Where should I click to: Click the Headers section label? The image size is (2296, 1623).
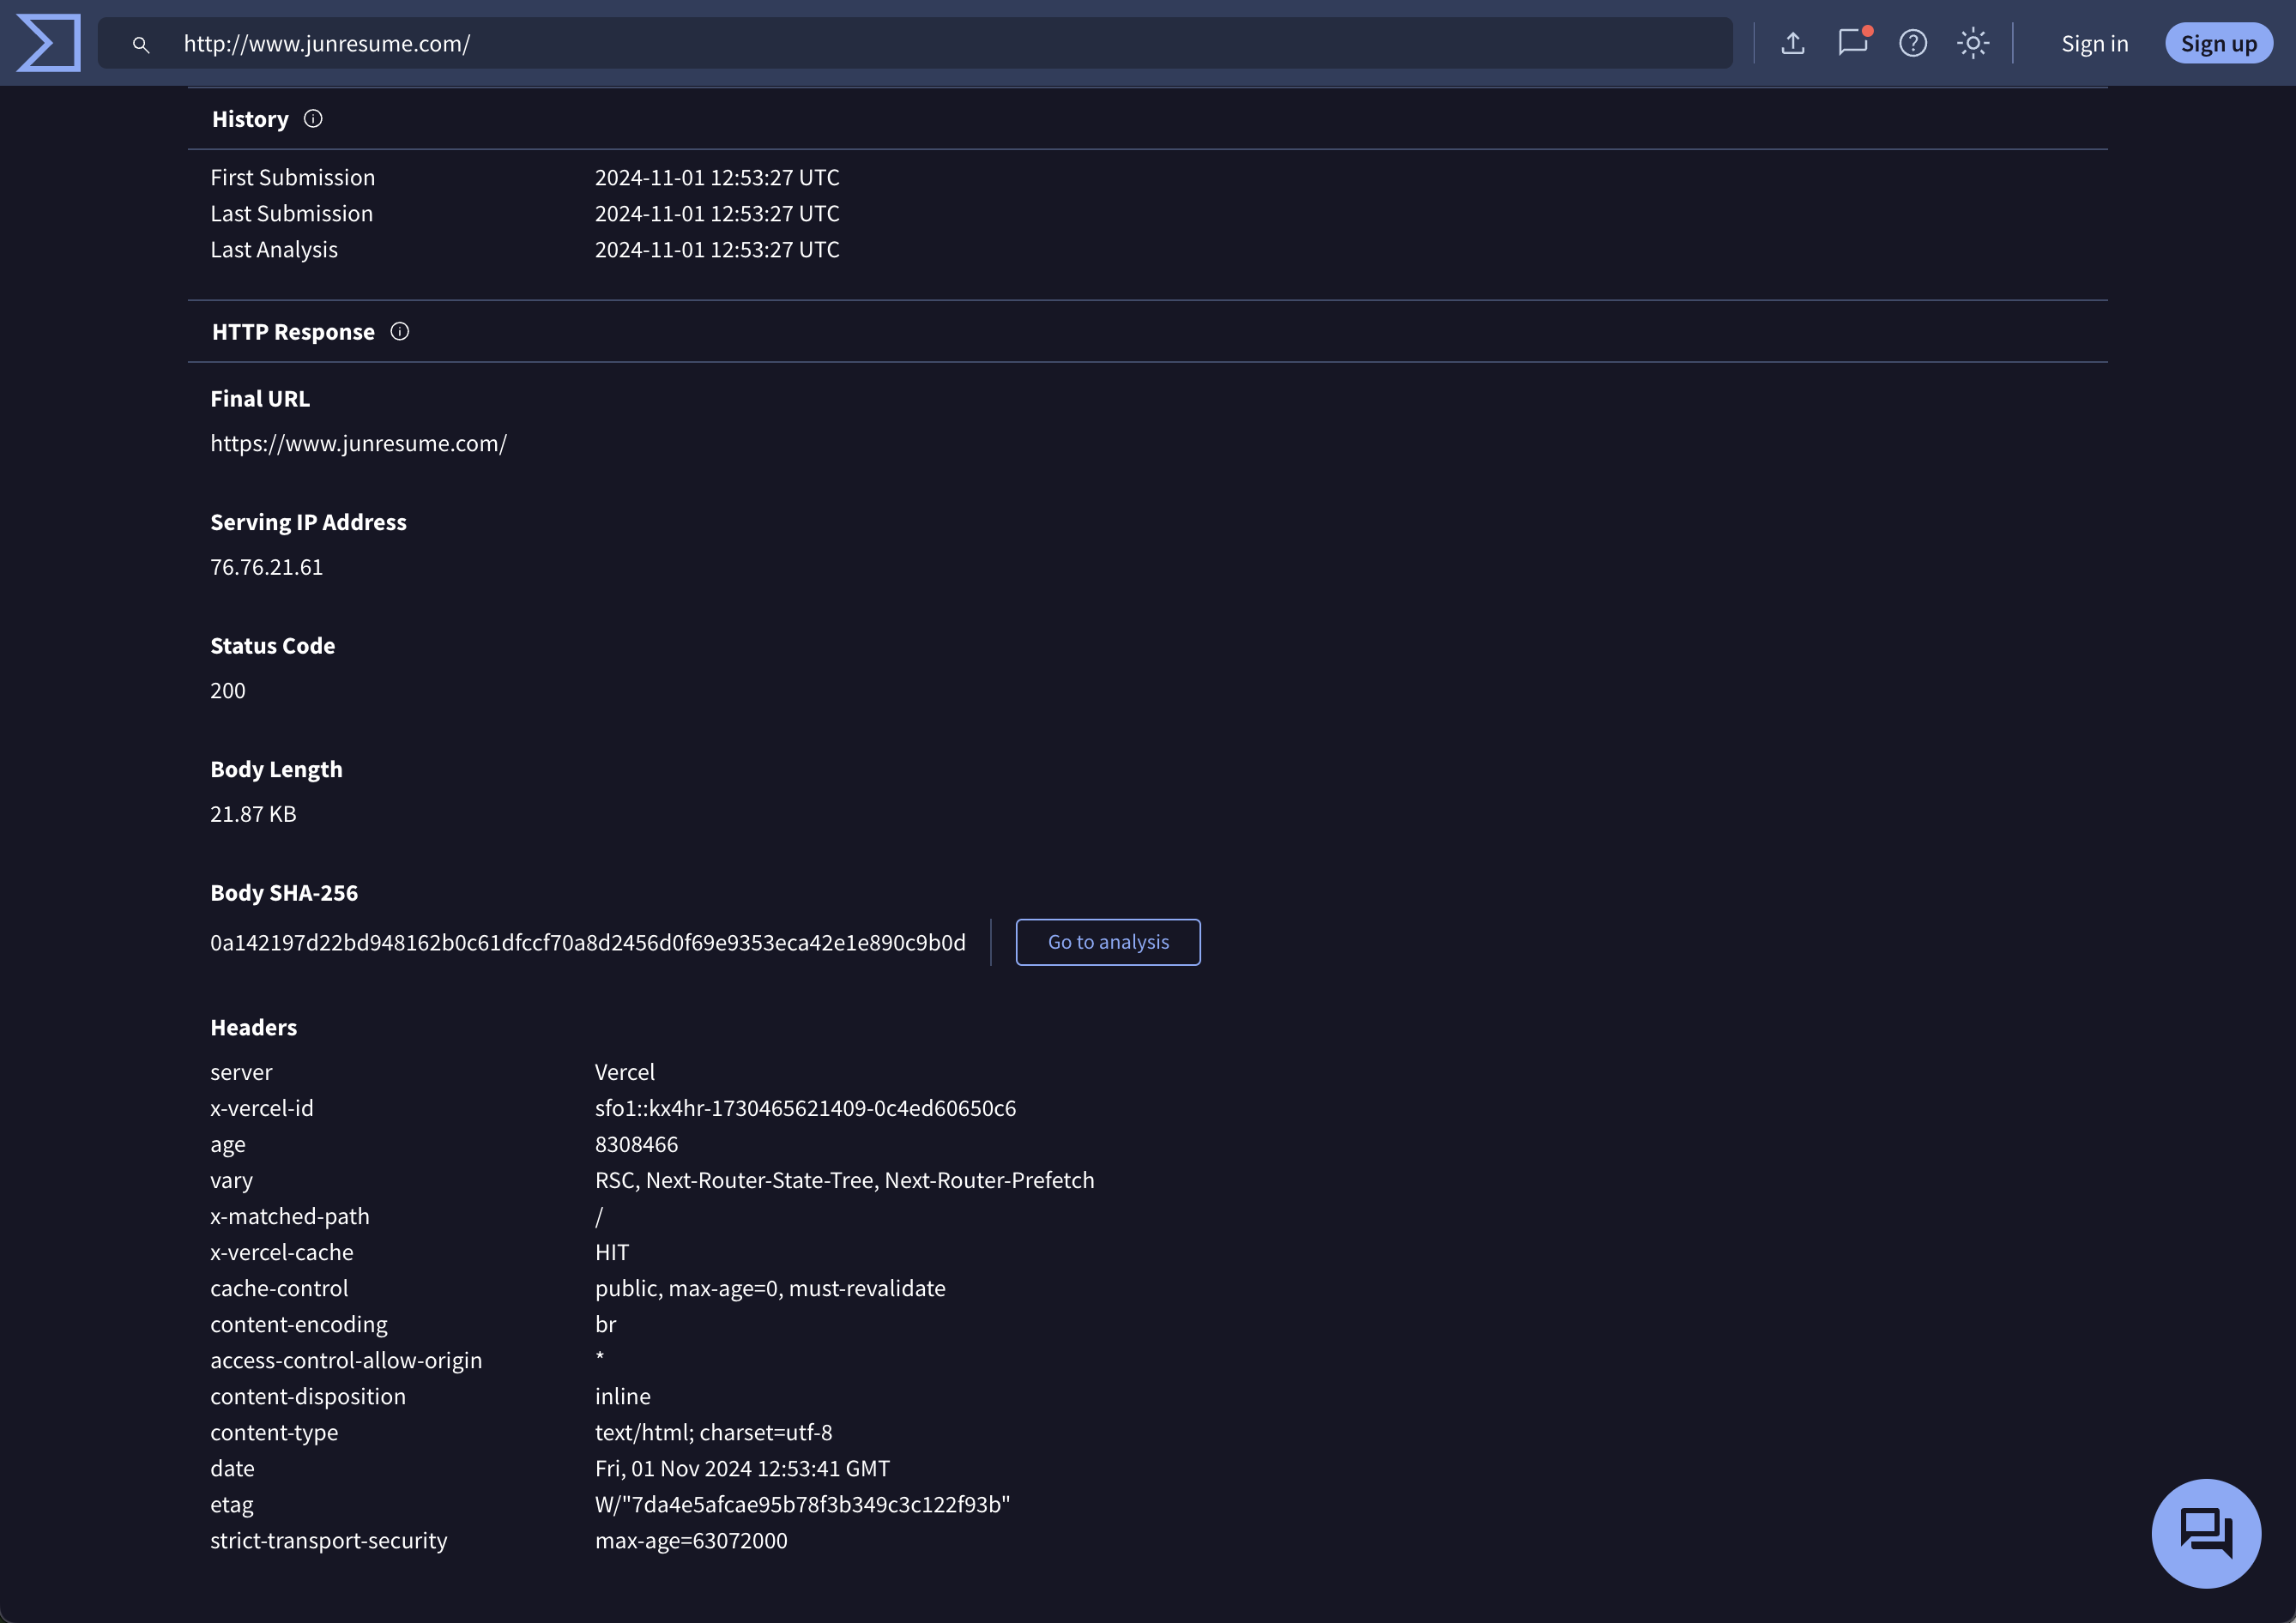[x=253, y=1027]
